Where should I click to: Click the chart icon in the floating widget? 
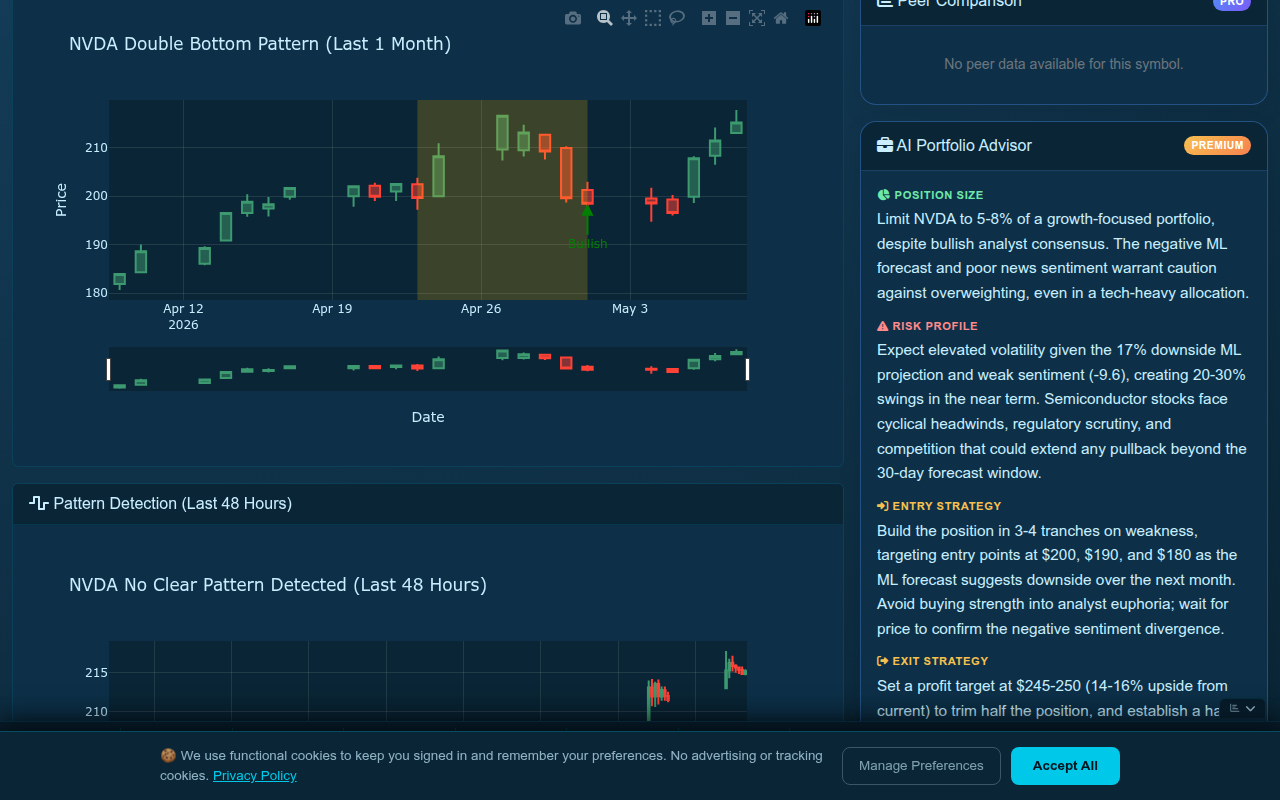pyautogui.click(x=1235, y=708)
